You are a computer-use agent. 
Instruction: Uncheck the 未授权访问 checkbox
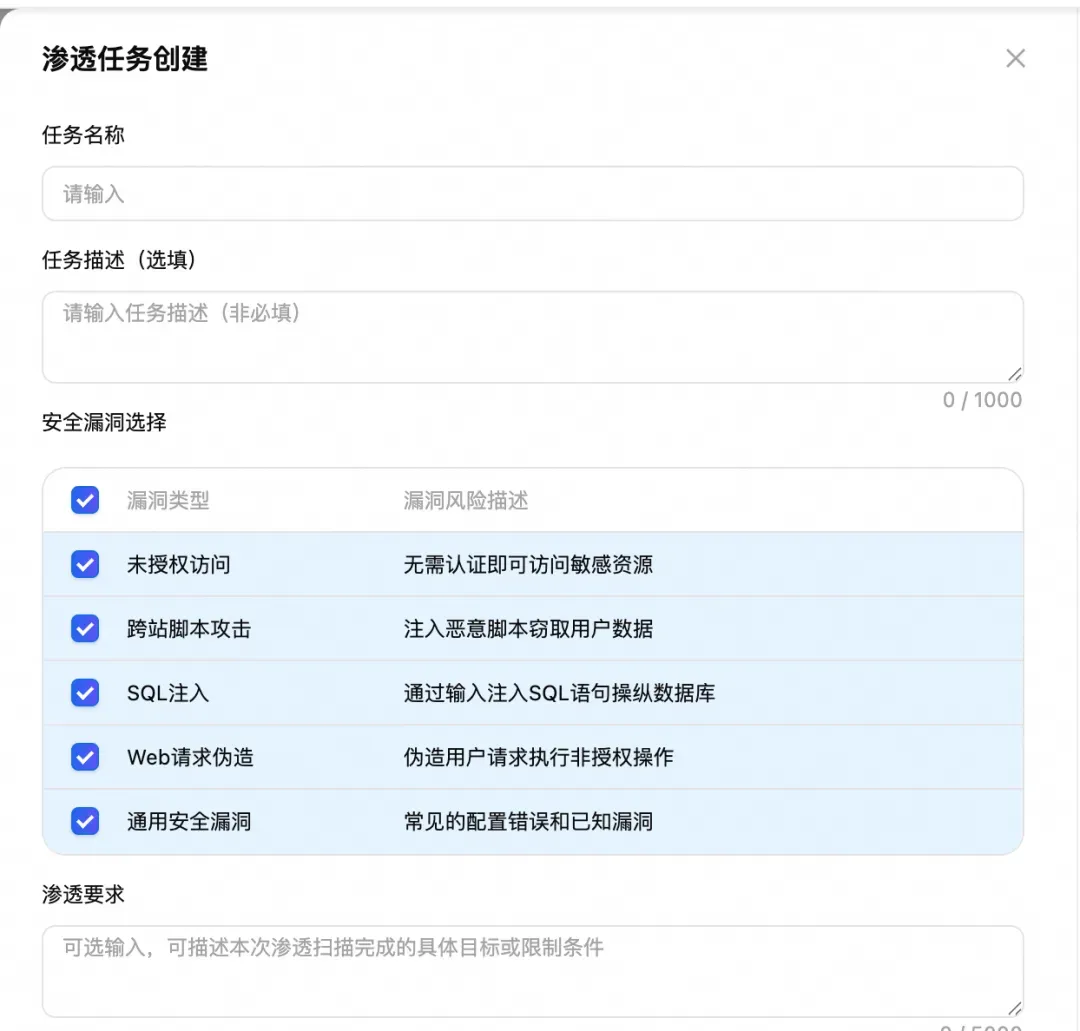[x=85, y=564]
